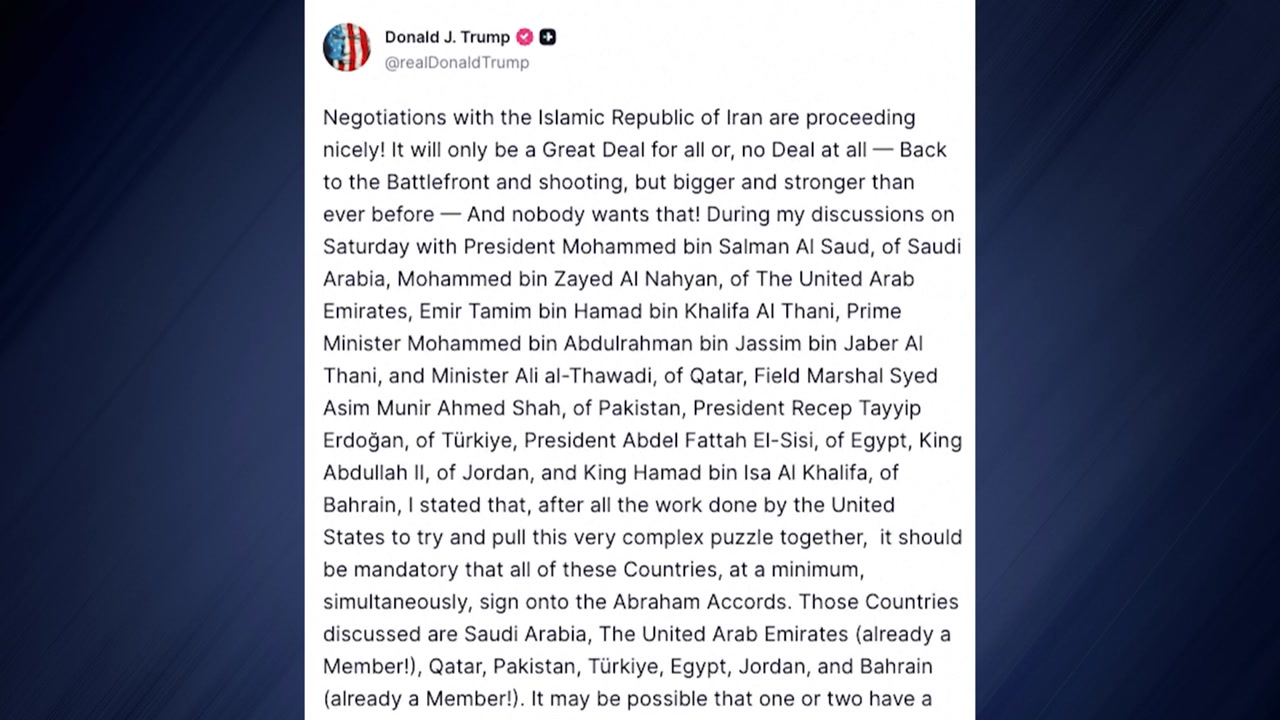
Task: Visit the @realDonaldTrump handle link
Action: point(457,62)
